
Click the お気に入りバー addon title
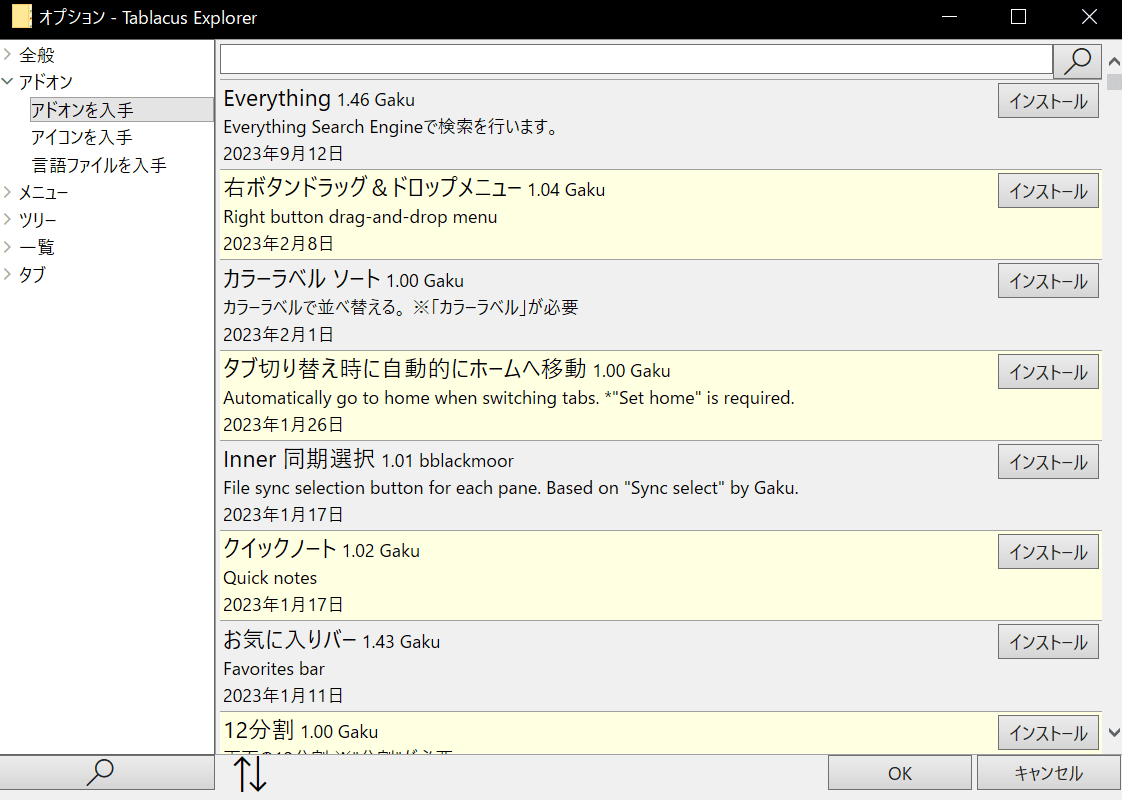point(290,640)
